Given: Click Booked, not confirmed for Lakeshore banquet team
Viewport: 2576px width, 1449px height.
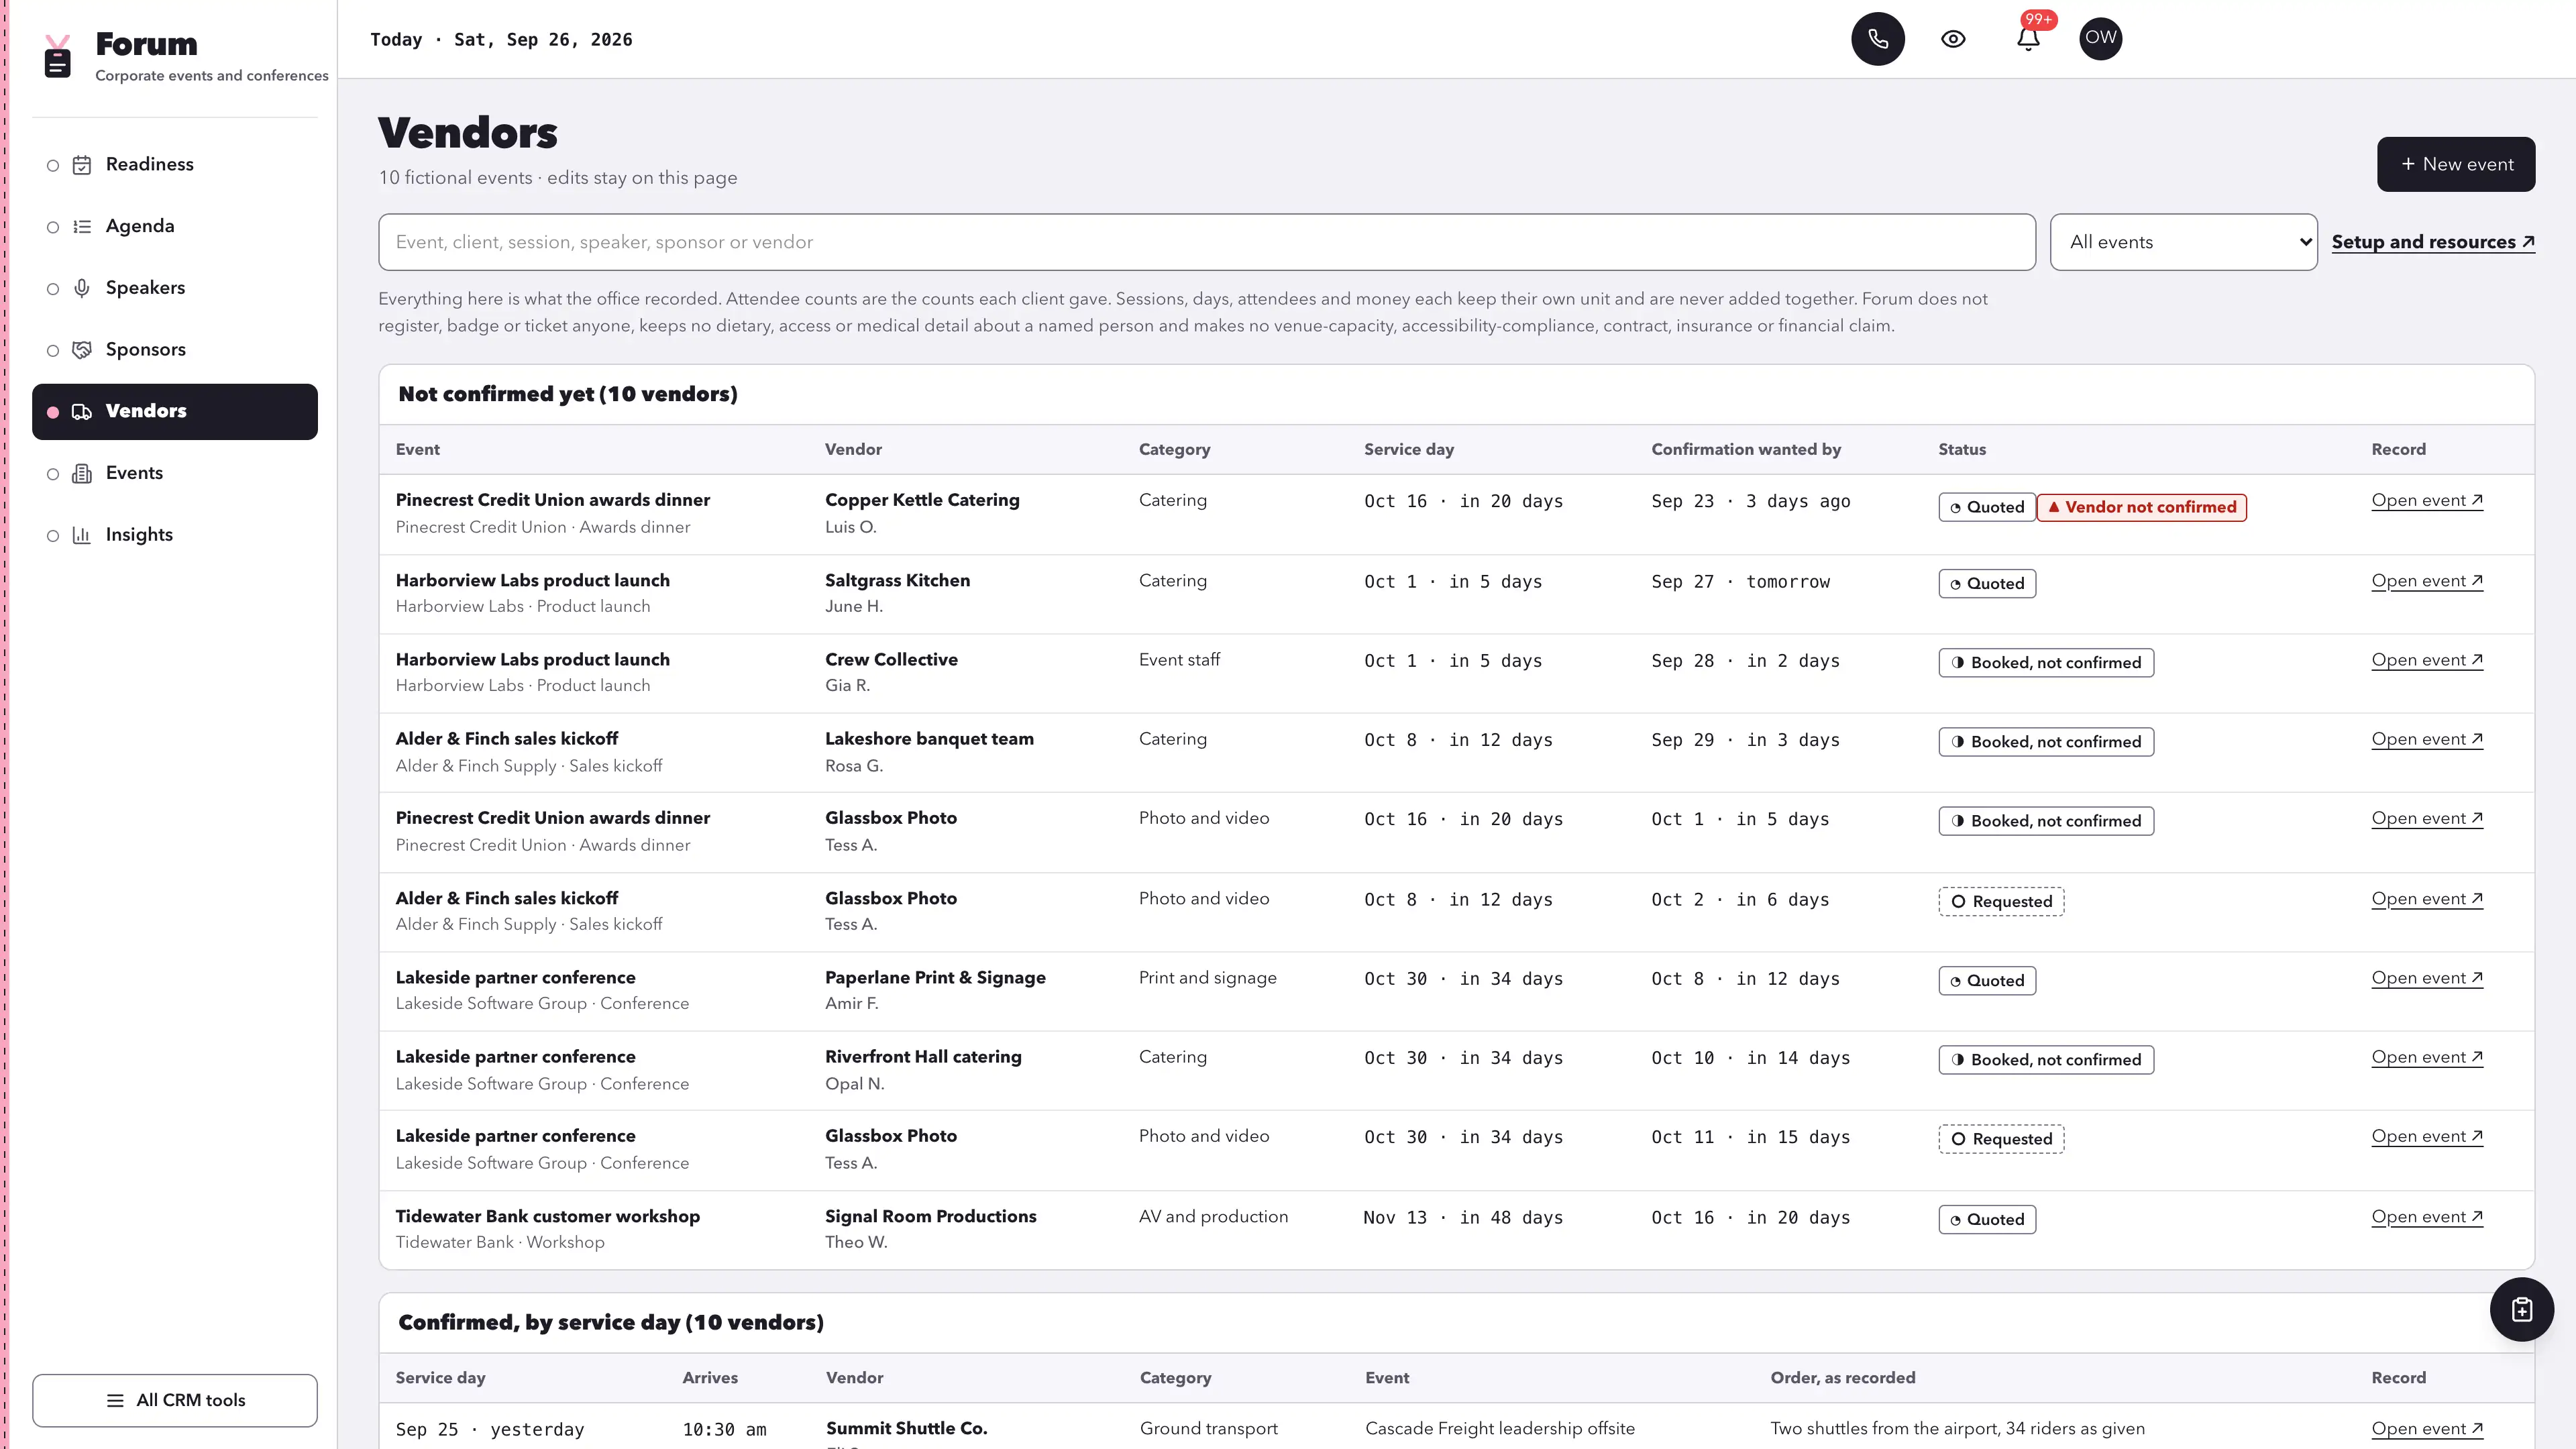Looking at the screenshot, I should click(2046, 742).
